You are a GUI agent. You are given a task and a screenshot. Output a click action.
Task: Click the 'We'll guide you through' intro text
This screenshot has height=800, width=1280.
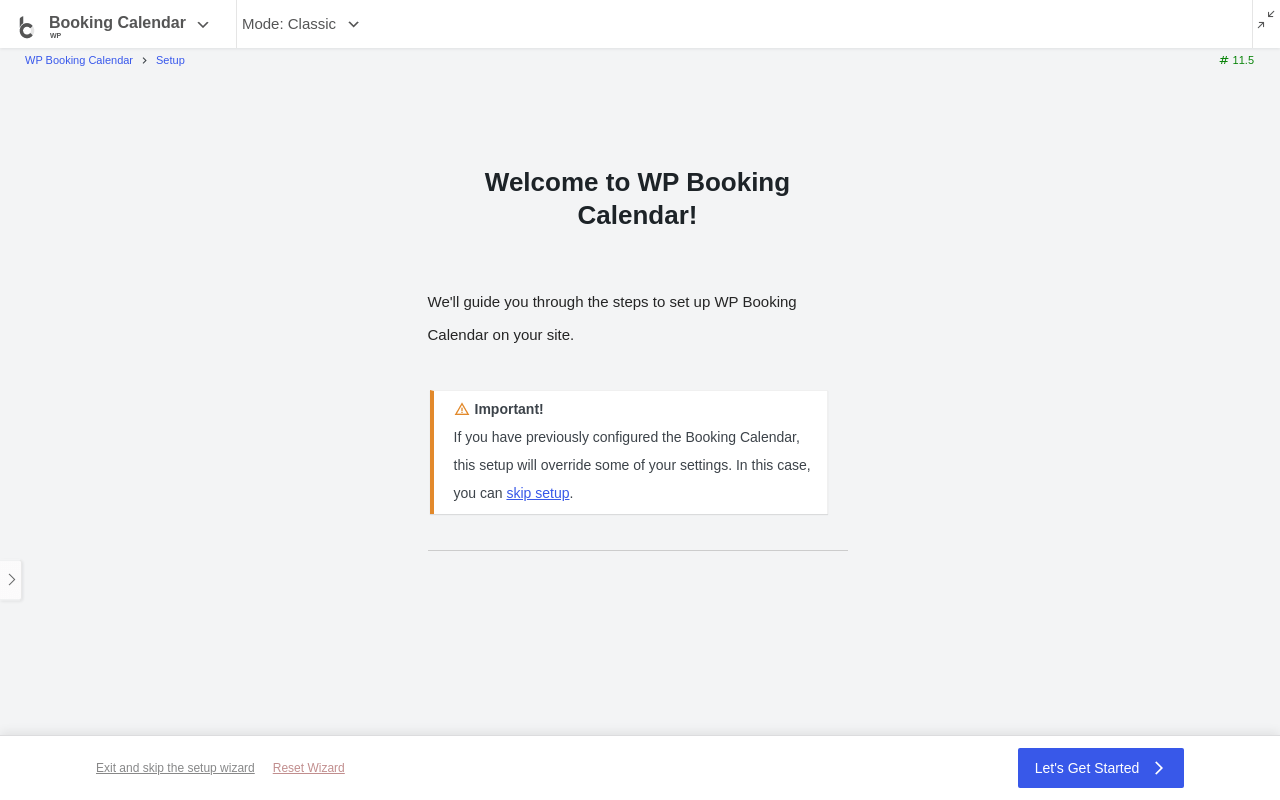tap(612, 318)
